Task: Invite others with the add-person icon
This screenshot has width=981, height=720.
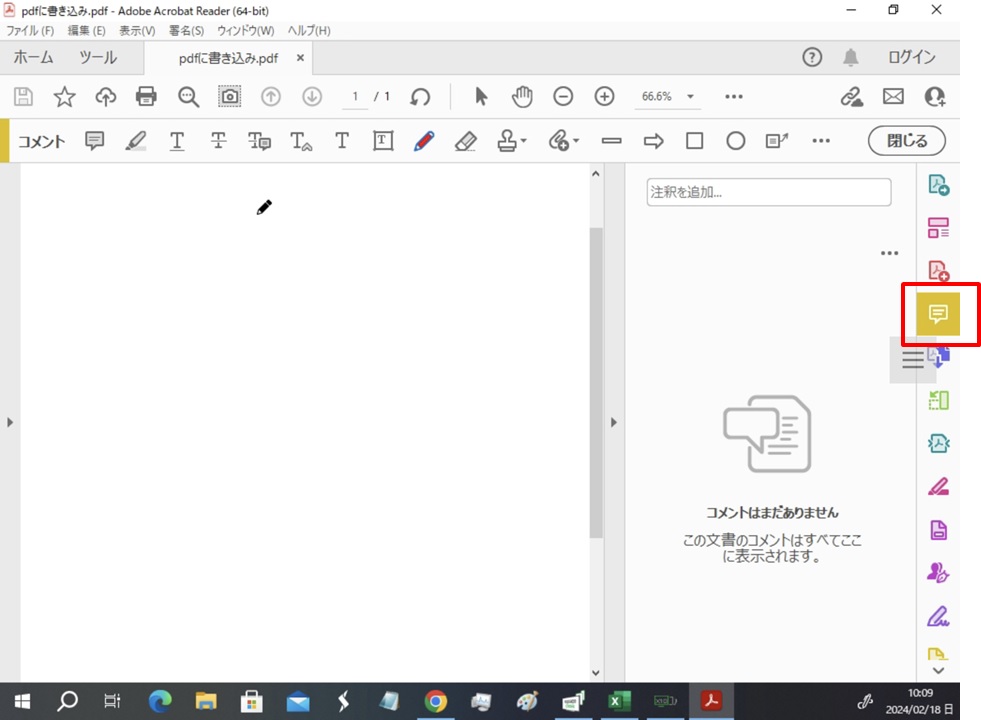Action: 935,96
